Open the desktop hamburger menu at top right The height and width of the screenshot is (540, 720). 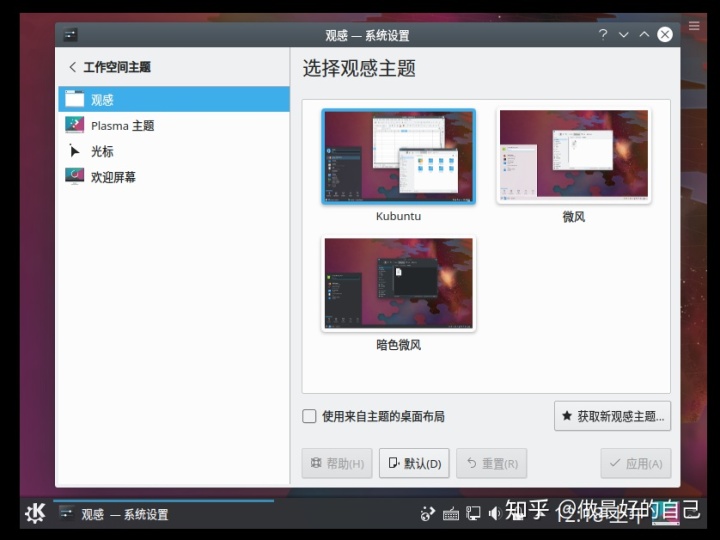tap(694, 26)
